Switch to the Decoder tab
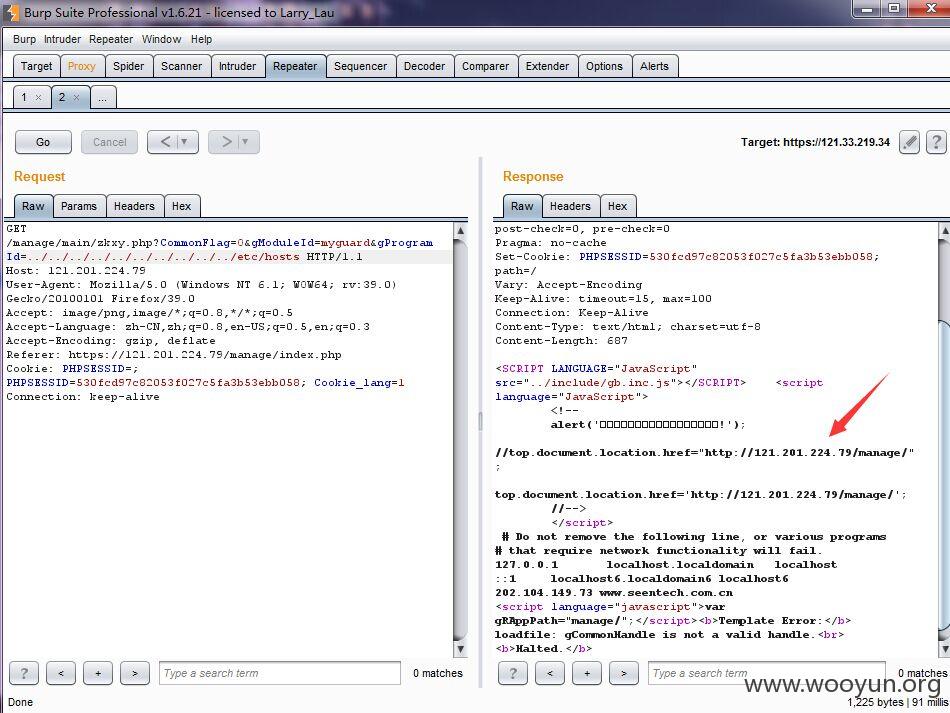This screenshot has height=713, width=950. point(425,66)
